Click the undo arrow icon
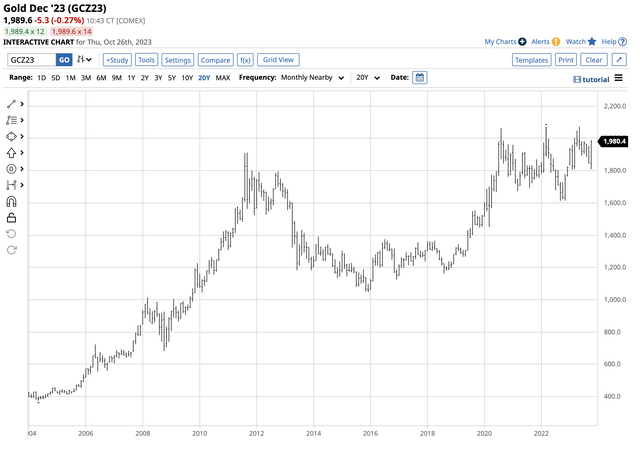The width and height of the screenshot is (640, 453). tap(11, 234)
